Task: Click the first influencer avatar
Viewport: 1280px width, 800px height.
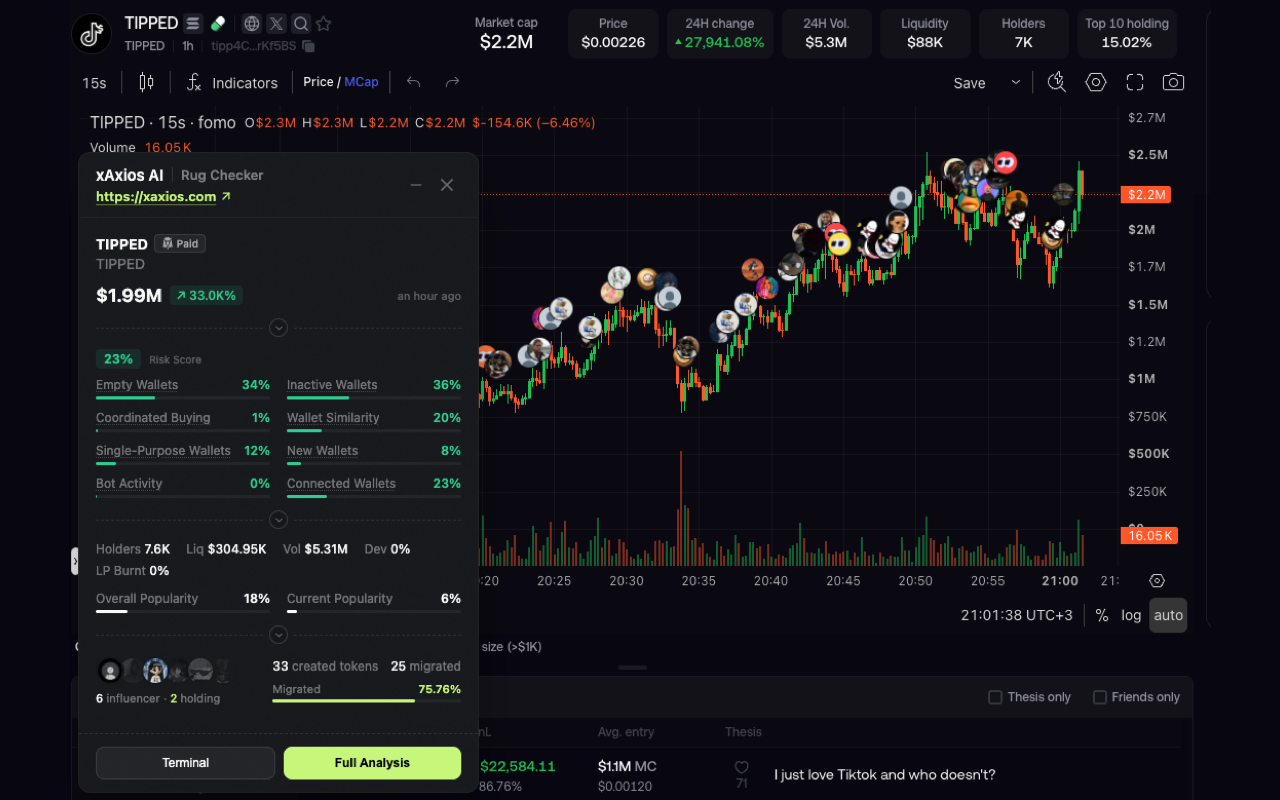Action: [110, 670]
